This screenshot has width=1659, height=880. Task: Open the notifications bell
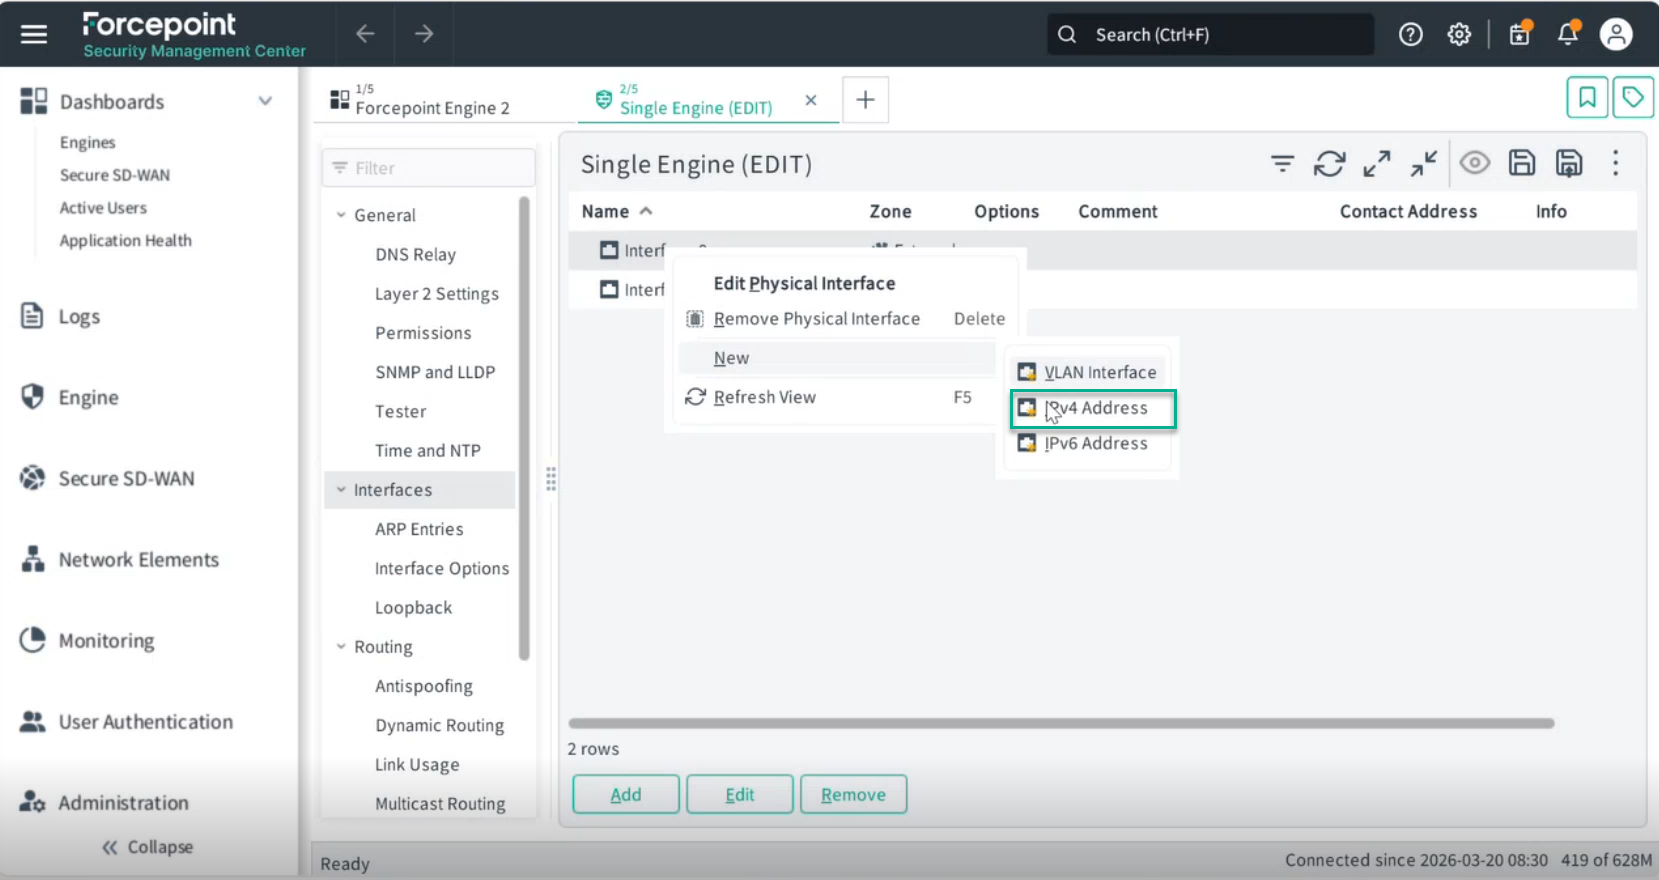[1568, 34]
